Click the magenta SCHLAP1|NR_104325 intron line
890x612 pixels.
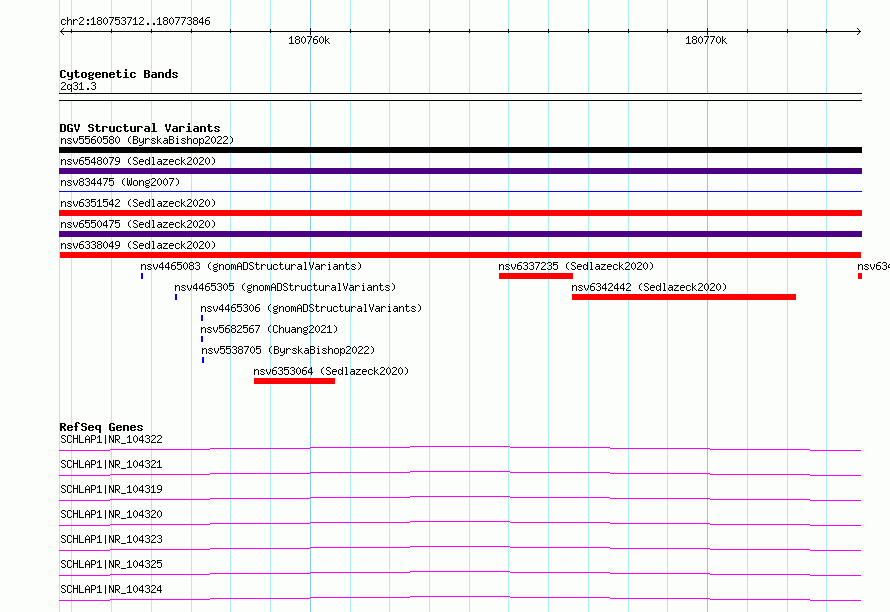point(460,573)
